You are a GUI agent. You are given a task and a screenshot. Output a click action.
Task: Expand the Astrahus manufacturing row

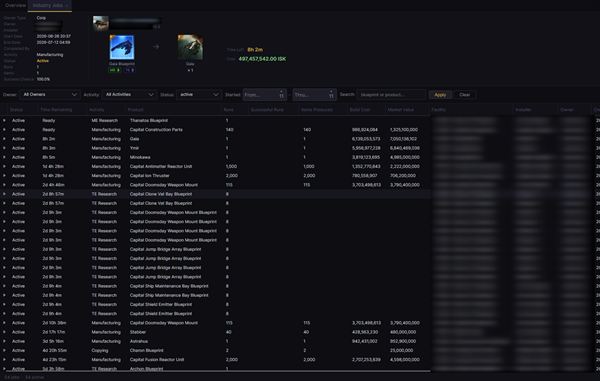[4, 341]
